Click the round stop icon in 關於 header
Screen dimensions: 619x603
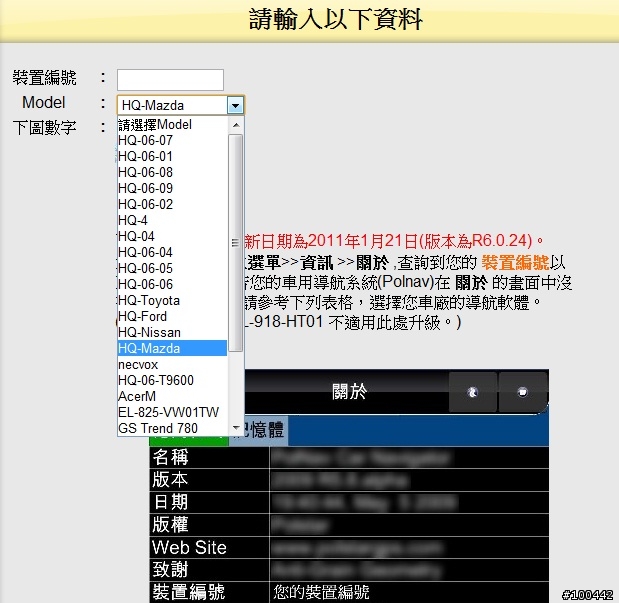coord(523,392)
